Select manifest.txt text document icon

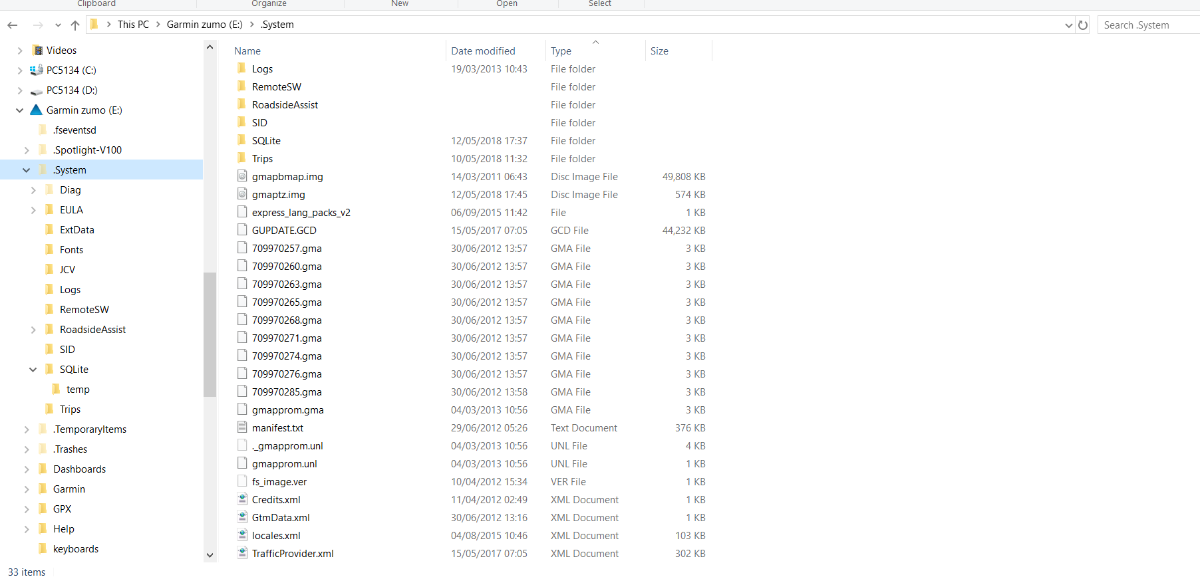(x=241, y=428)
